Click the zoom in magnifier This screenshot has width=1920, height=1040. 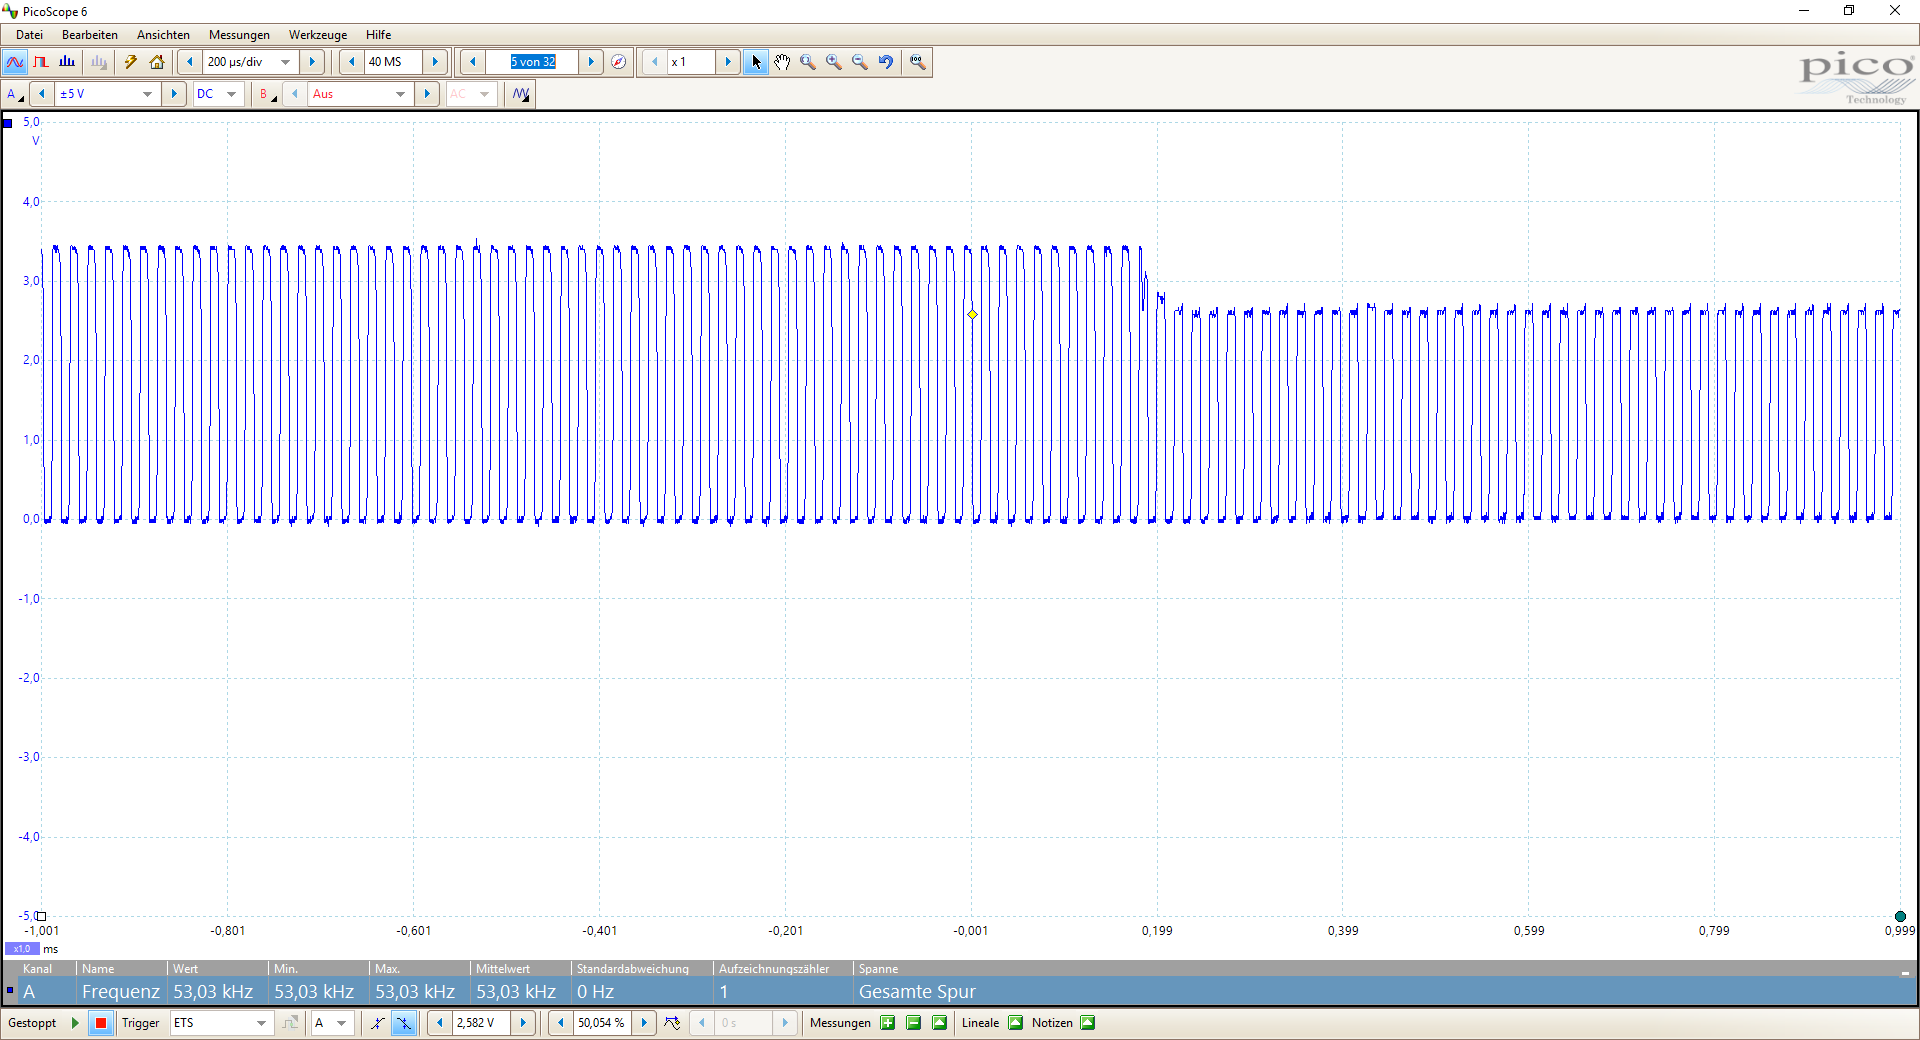tap(834, 62)
